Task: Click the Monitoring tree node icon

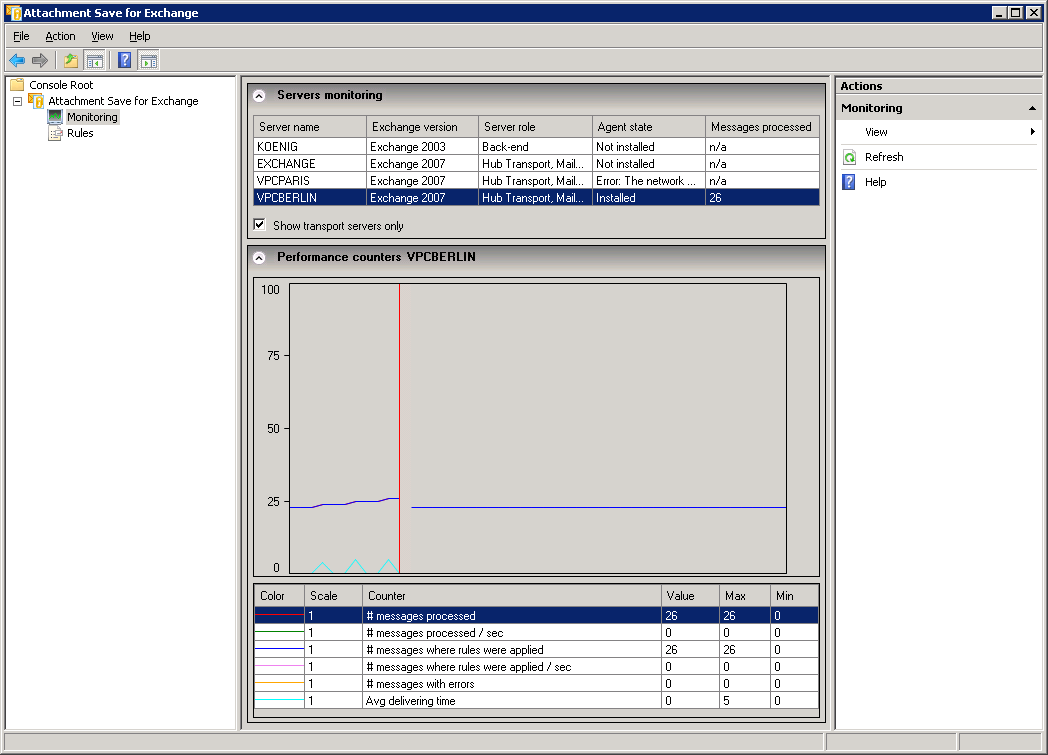Action: tap(55, 117)
